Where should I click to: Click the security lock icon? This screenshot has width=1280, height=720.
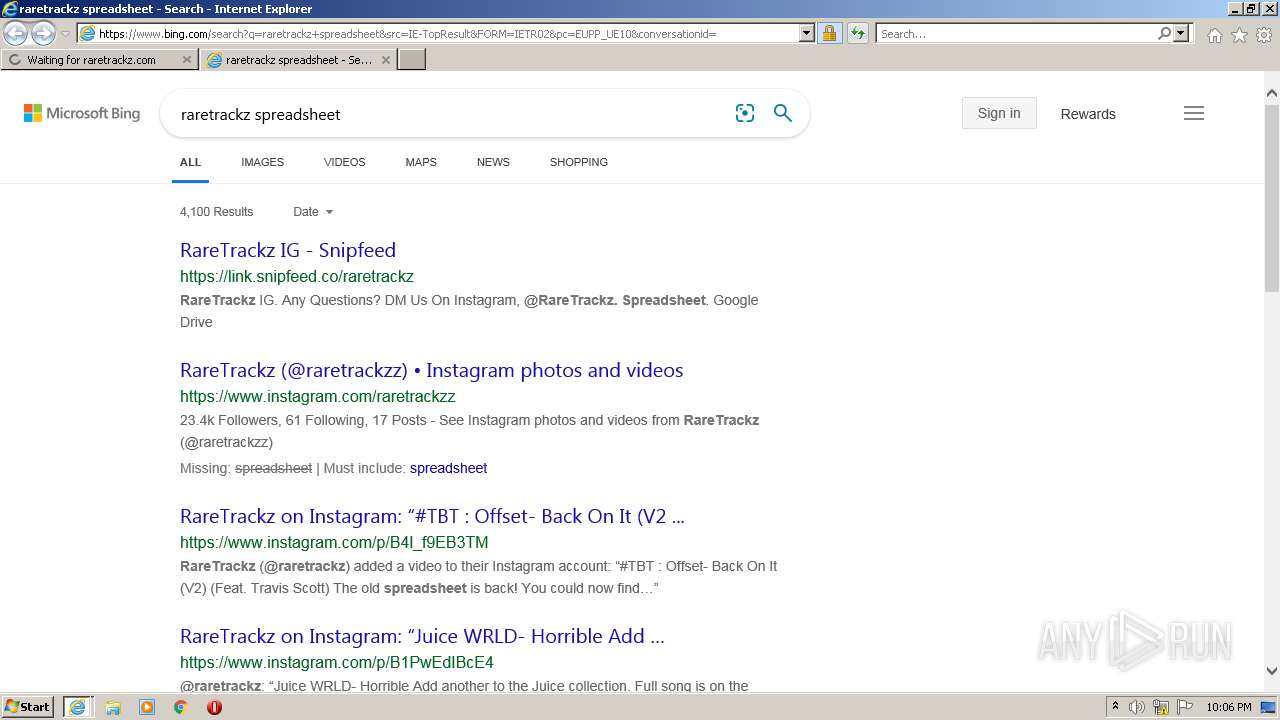click(x=829, y=33)
